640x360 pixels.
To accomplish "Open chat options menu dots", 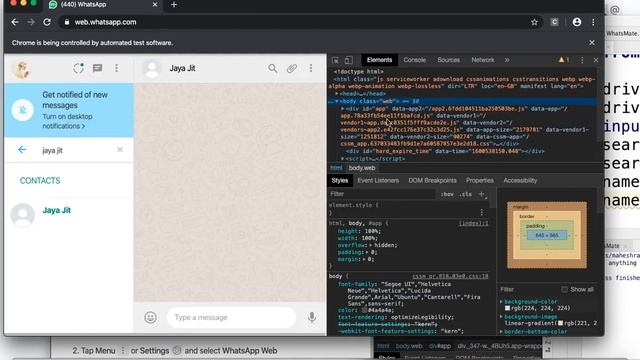I will [311, 68].
